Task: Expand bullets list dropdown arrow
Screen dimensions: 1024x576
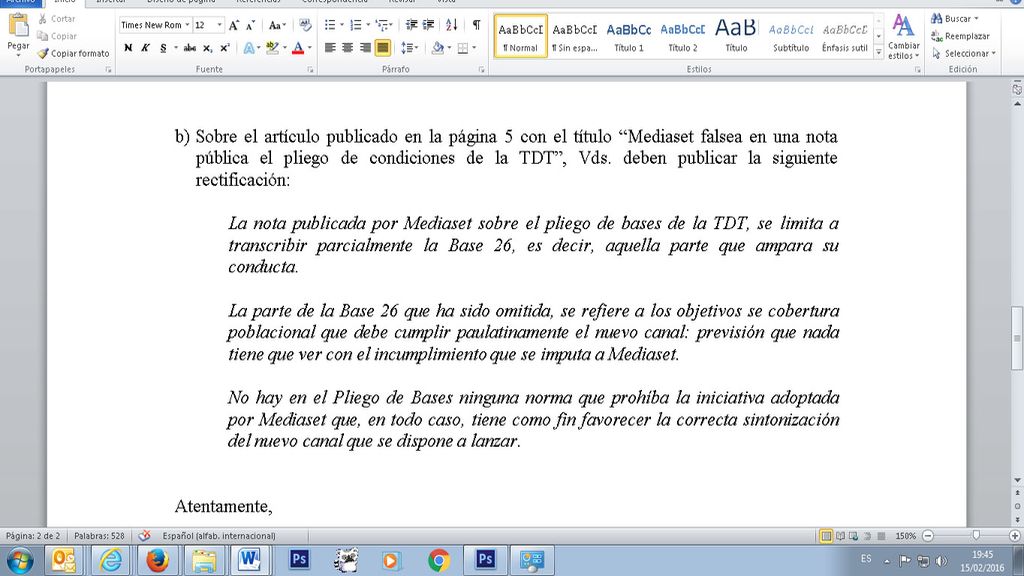Action: click(342, 25)
